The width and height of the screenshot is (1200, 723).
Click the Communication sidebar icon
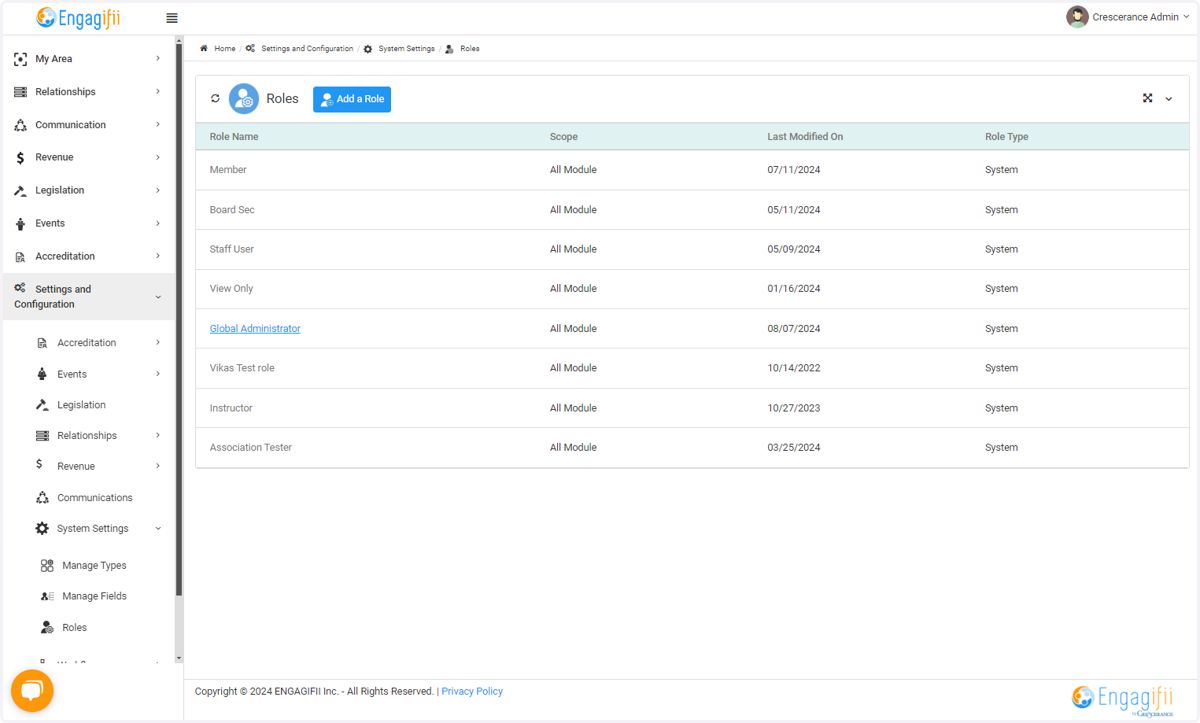coord(20,125)
